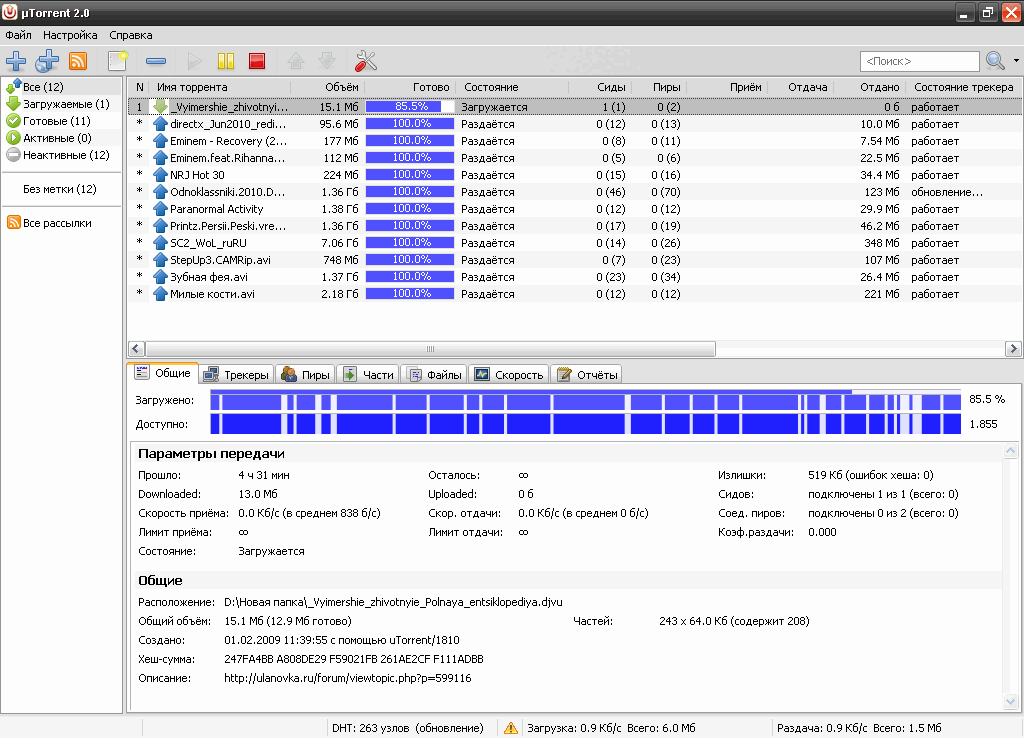Pause the torrent with the pause icon
The width and height of the screenshot is (1024, 738).
coord(225,61)
